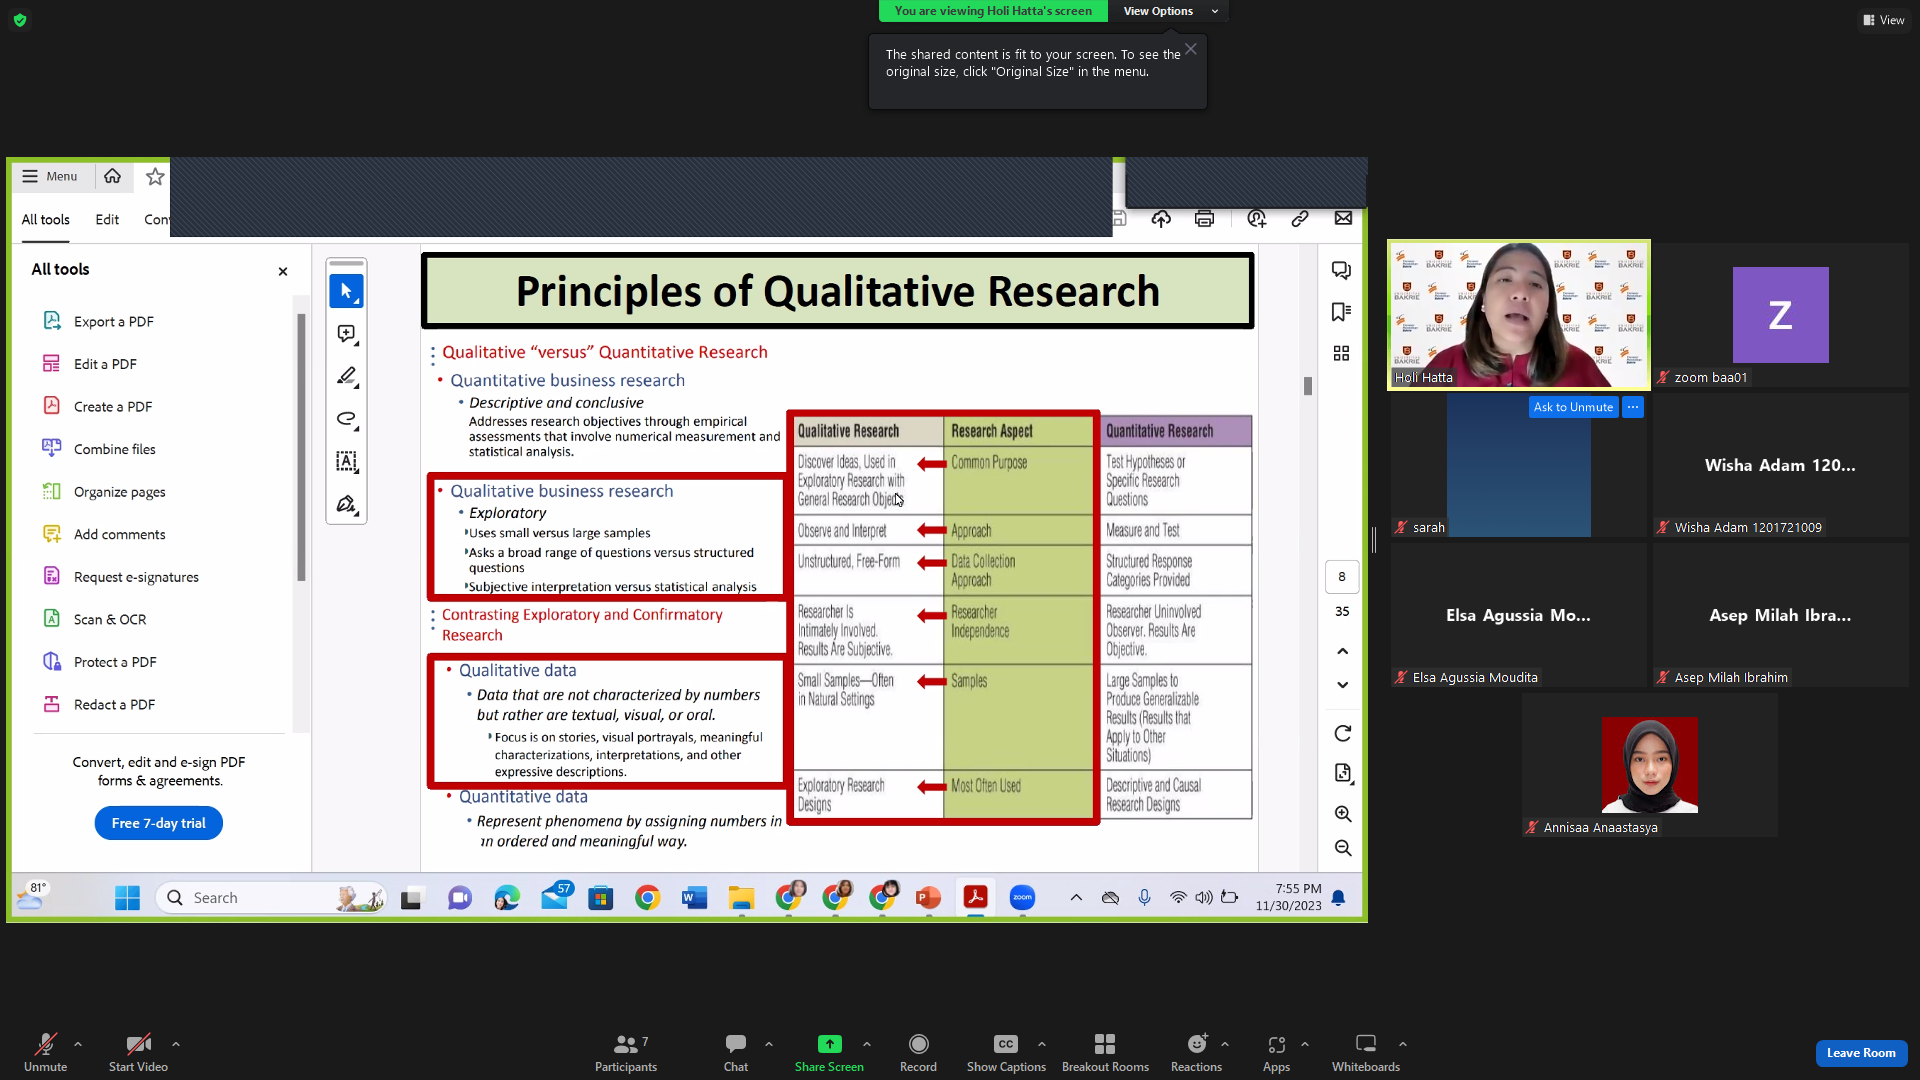The width and height of the screenshot is (1920, 1080).
Task: Click the document vertical scrollbar thumb
Action: click(1307, 386)
